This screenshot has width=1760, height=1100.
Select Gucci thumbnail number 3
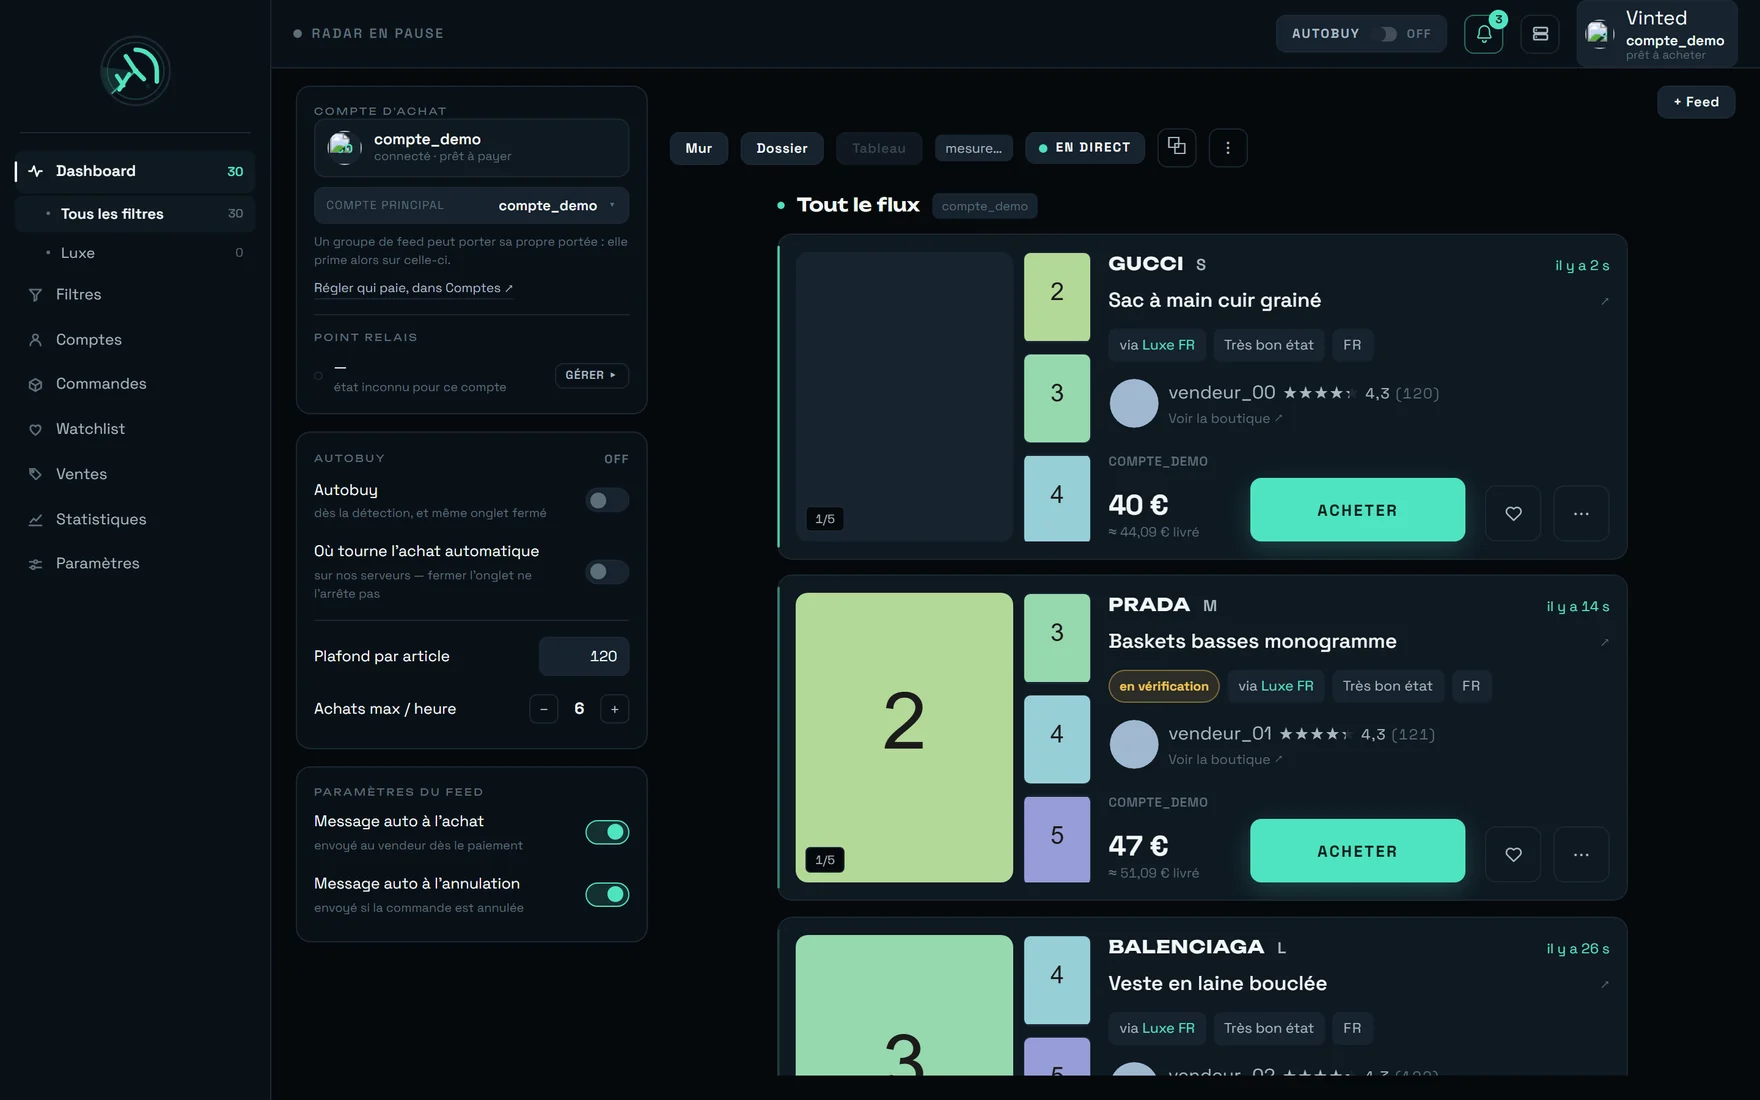pos(1057,398)
